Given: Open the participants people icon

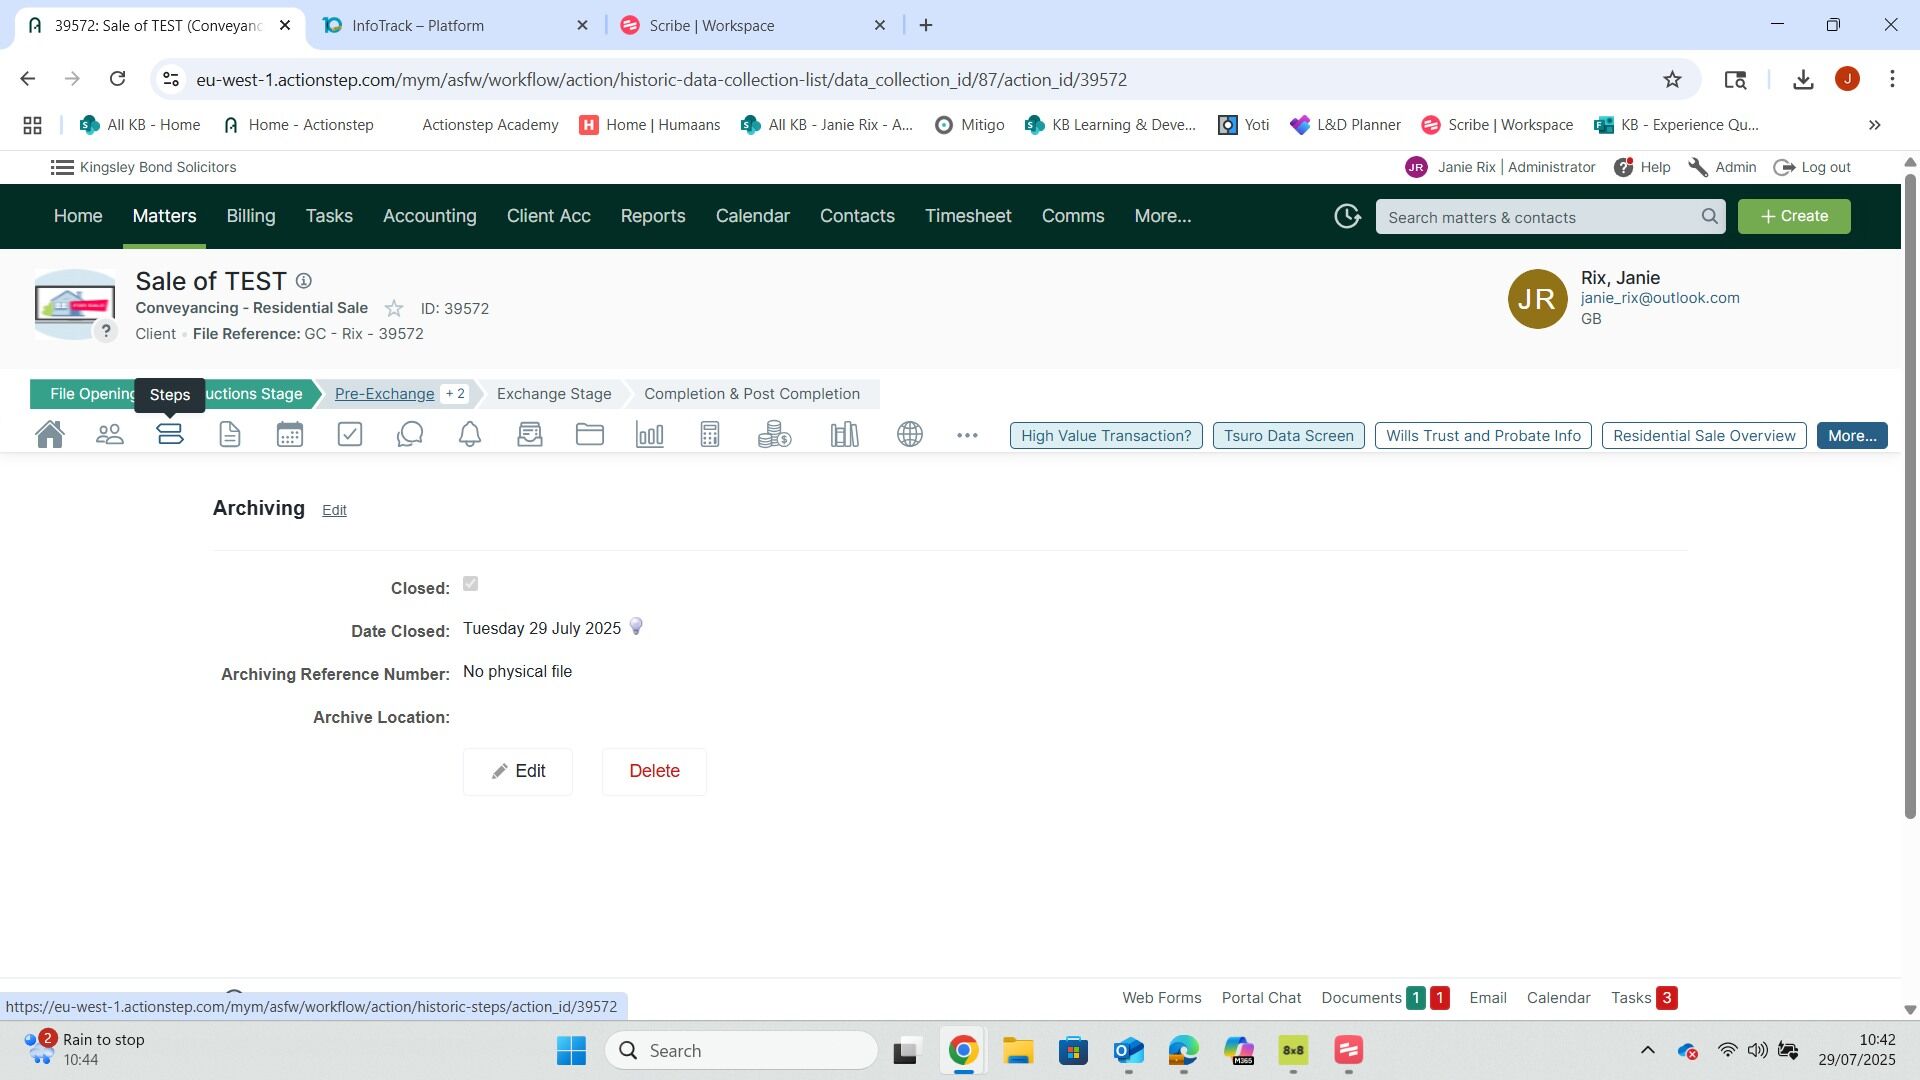Looking at the screenshot, I should coord(110,435).
